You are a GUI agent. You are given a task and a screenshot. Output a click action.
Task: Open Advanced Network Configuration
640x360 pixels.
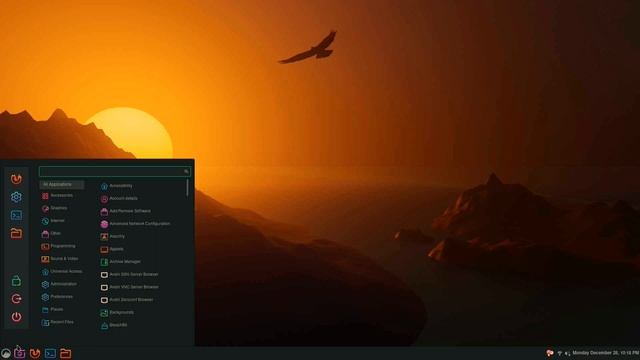(136, 224)
